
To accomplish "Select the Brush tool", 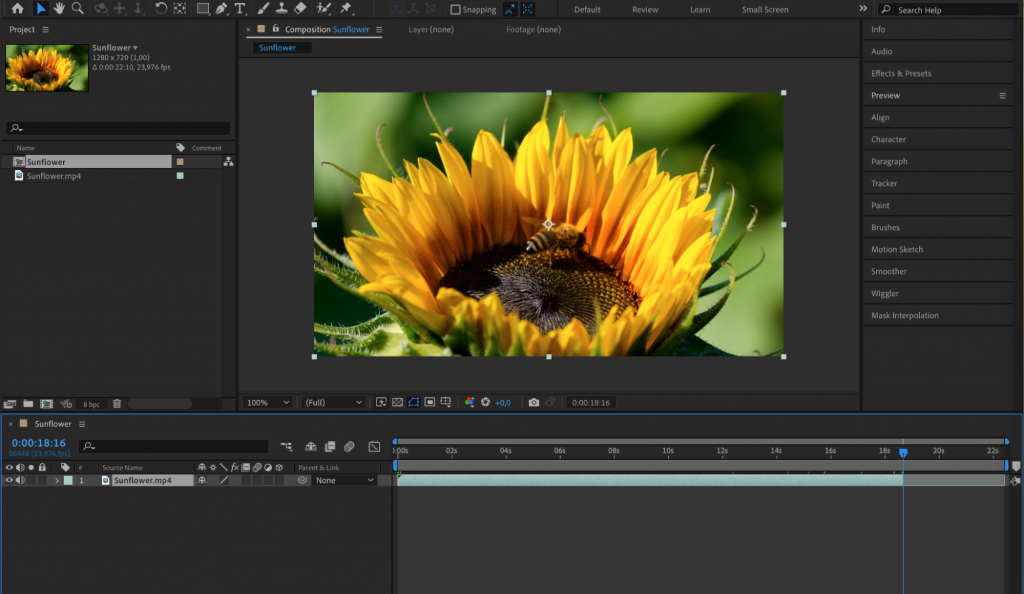I will click(261, 9).
